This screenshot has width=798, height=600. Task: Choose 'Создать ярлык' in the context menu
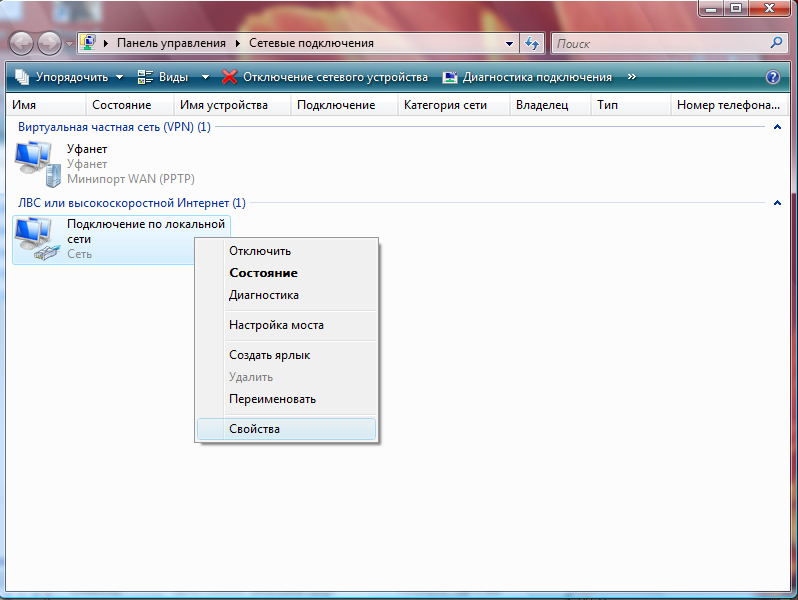[x=286, y=355]
